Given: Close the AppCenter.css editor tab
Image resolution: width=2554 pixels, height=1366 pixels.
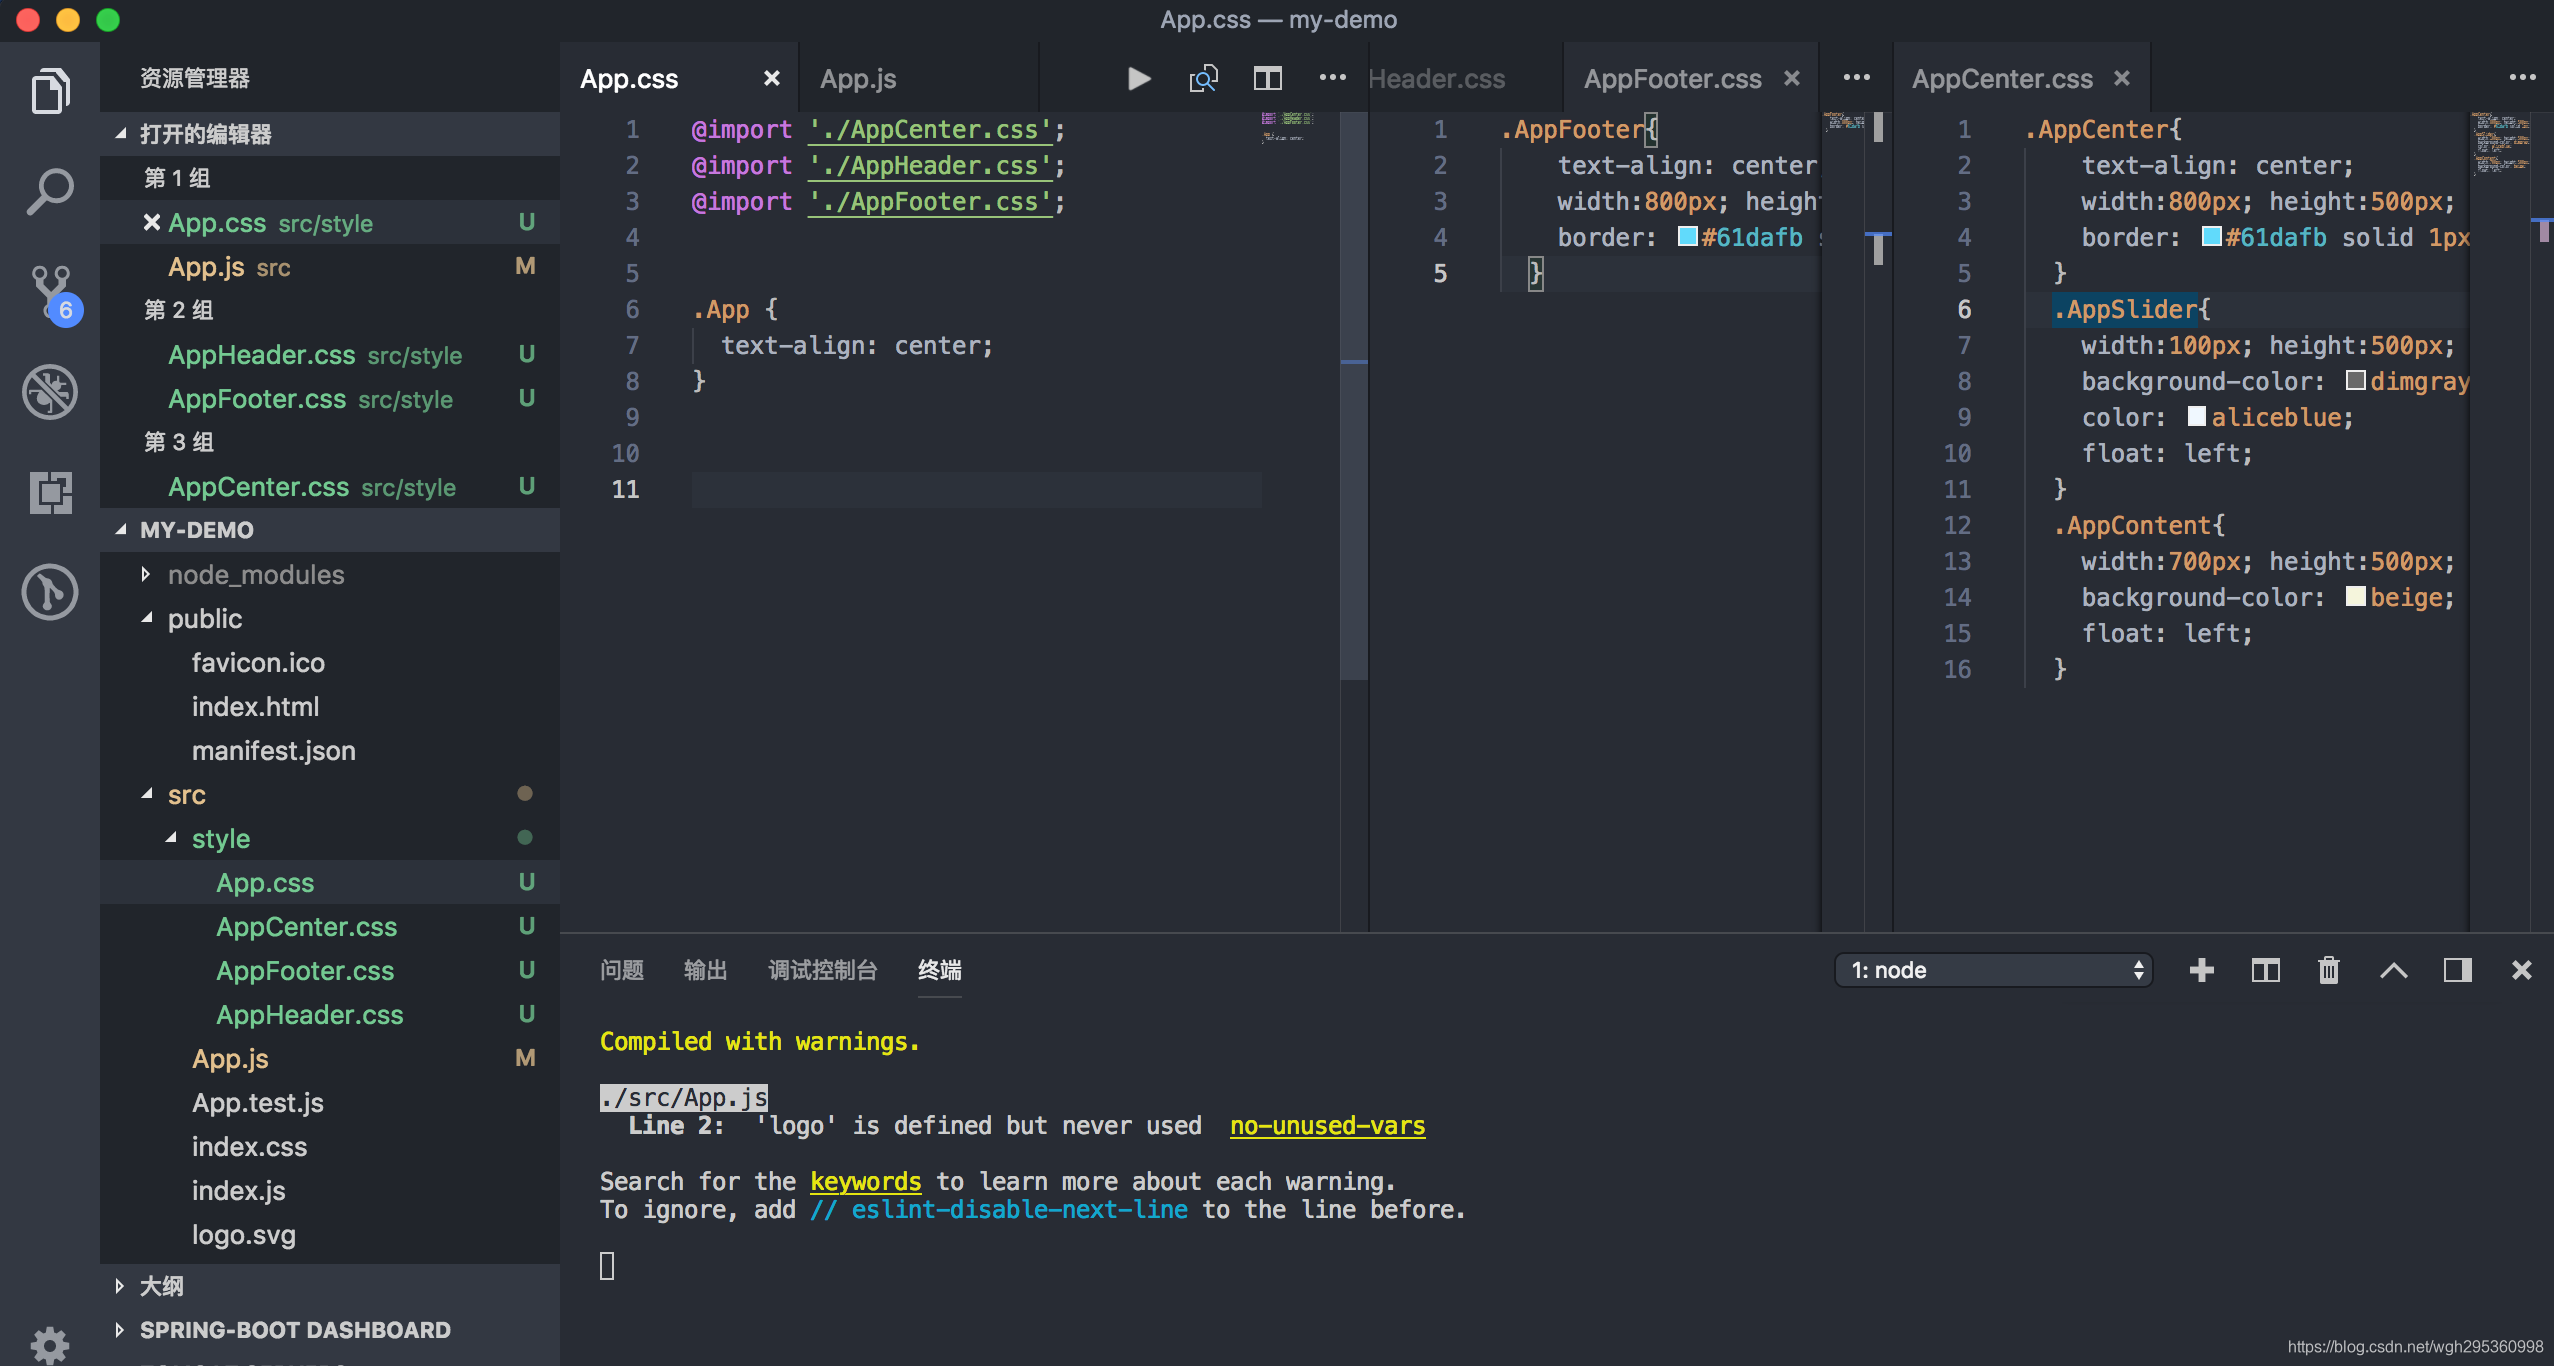Looking at the screenshot, I should coord(2122,78).
